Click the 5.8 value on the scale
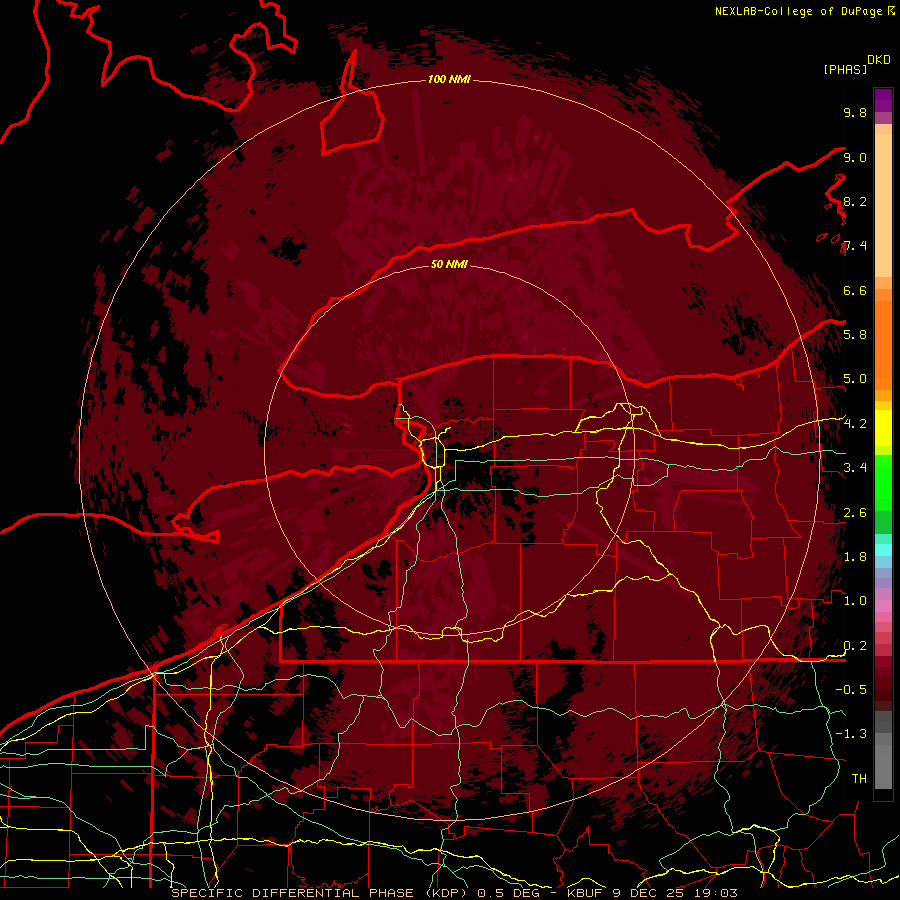Screen dimensions: 900x900 point(855,334)
